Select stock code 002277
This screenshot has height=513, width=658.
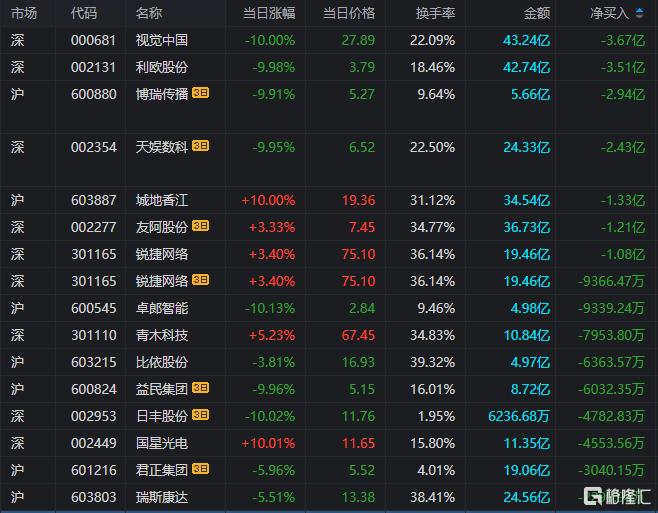click(x=94, y=227)
